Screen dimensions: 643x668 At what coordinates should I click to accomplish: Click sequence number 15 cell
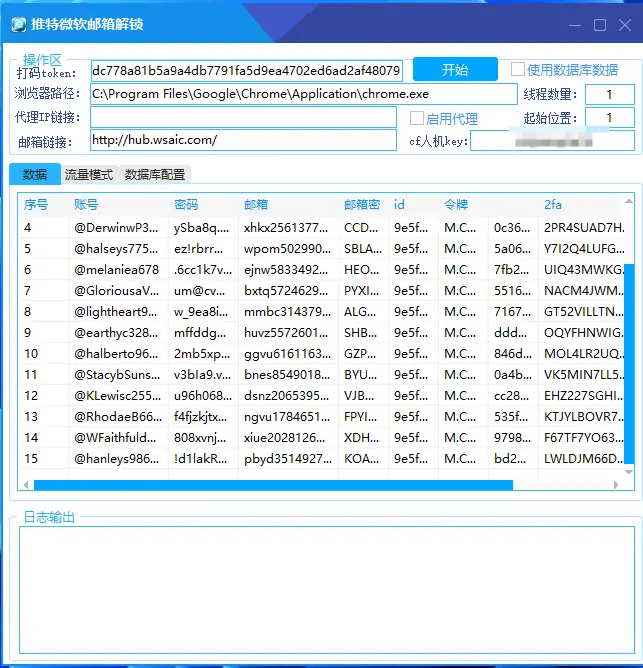[x=31, y=459]
